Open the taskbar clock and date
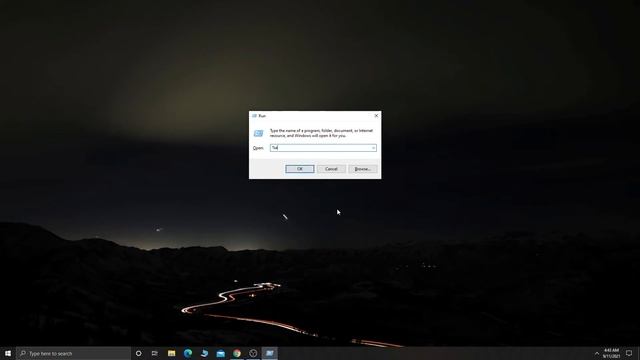This screenshot has height=360, width=640. pos(611,353)
